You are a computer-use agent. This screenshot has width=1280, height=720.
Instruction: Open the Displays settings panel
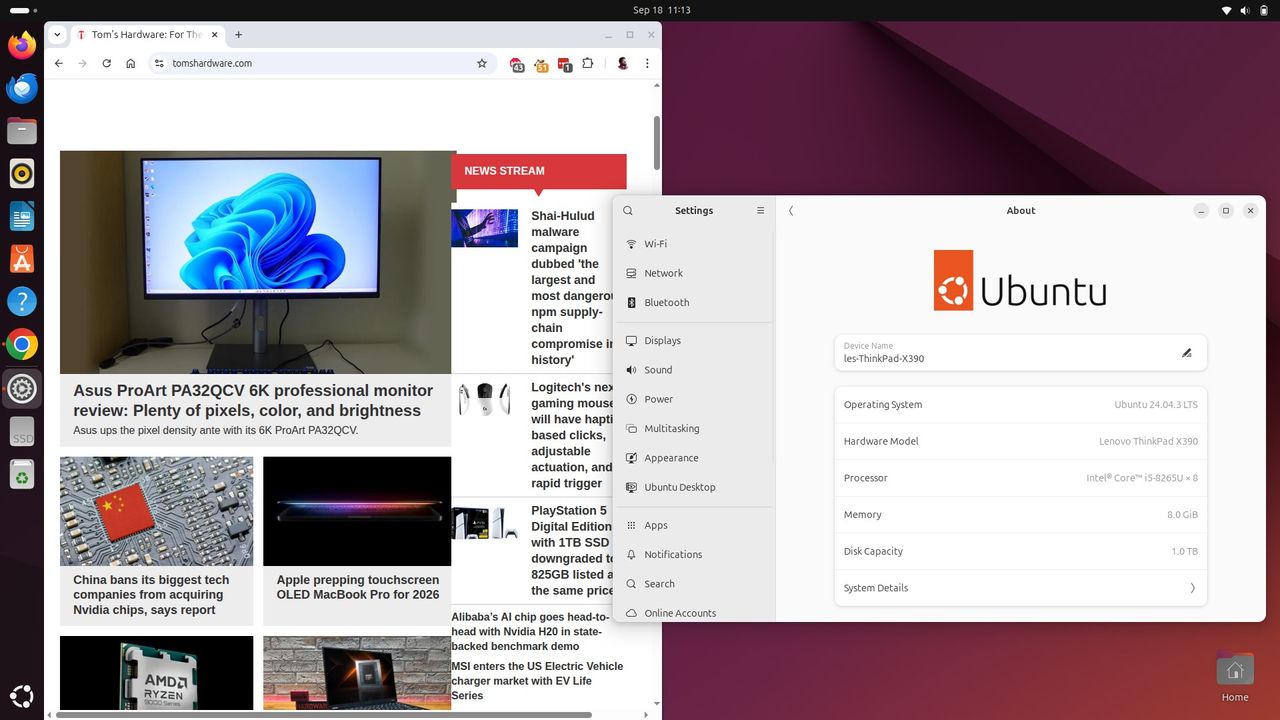click(x=694, y=341)
